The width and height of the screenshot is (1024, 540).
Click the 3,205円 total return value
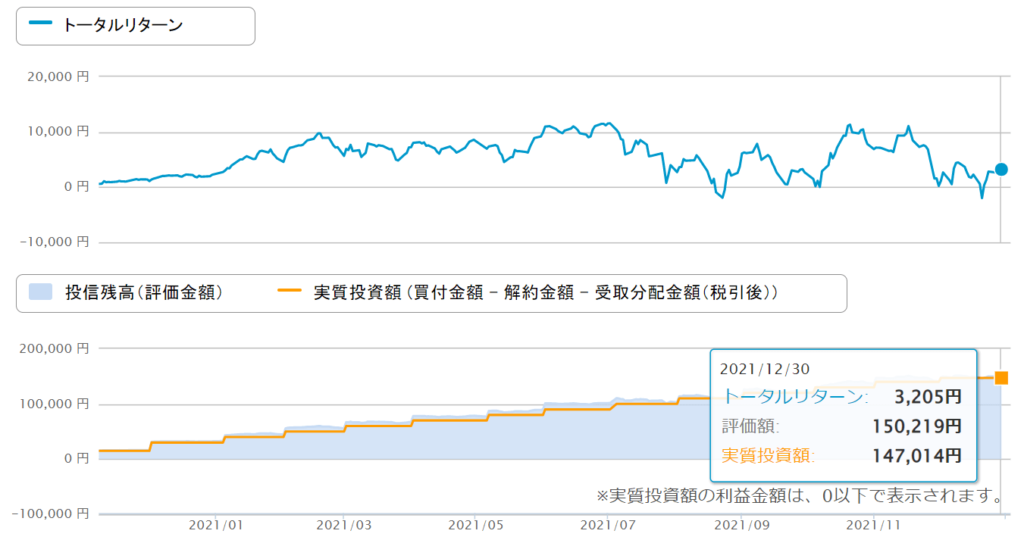coord(927,396)
